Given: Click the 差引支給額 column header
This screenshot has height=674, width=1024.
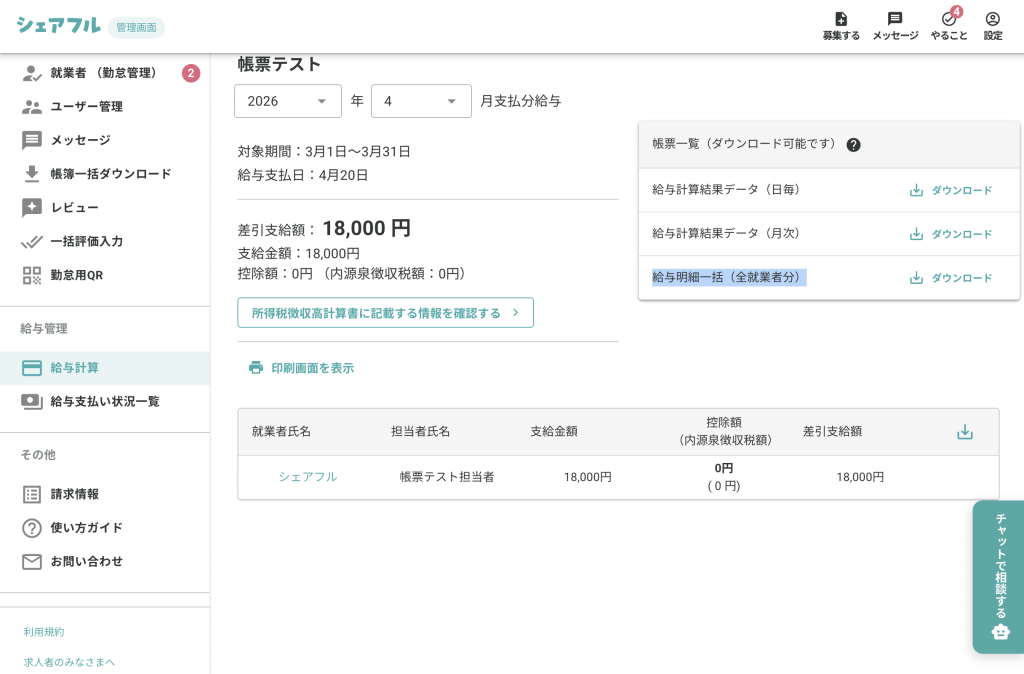Looking at the screenshot, I should (832, 431).
